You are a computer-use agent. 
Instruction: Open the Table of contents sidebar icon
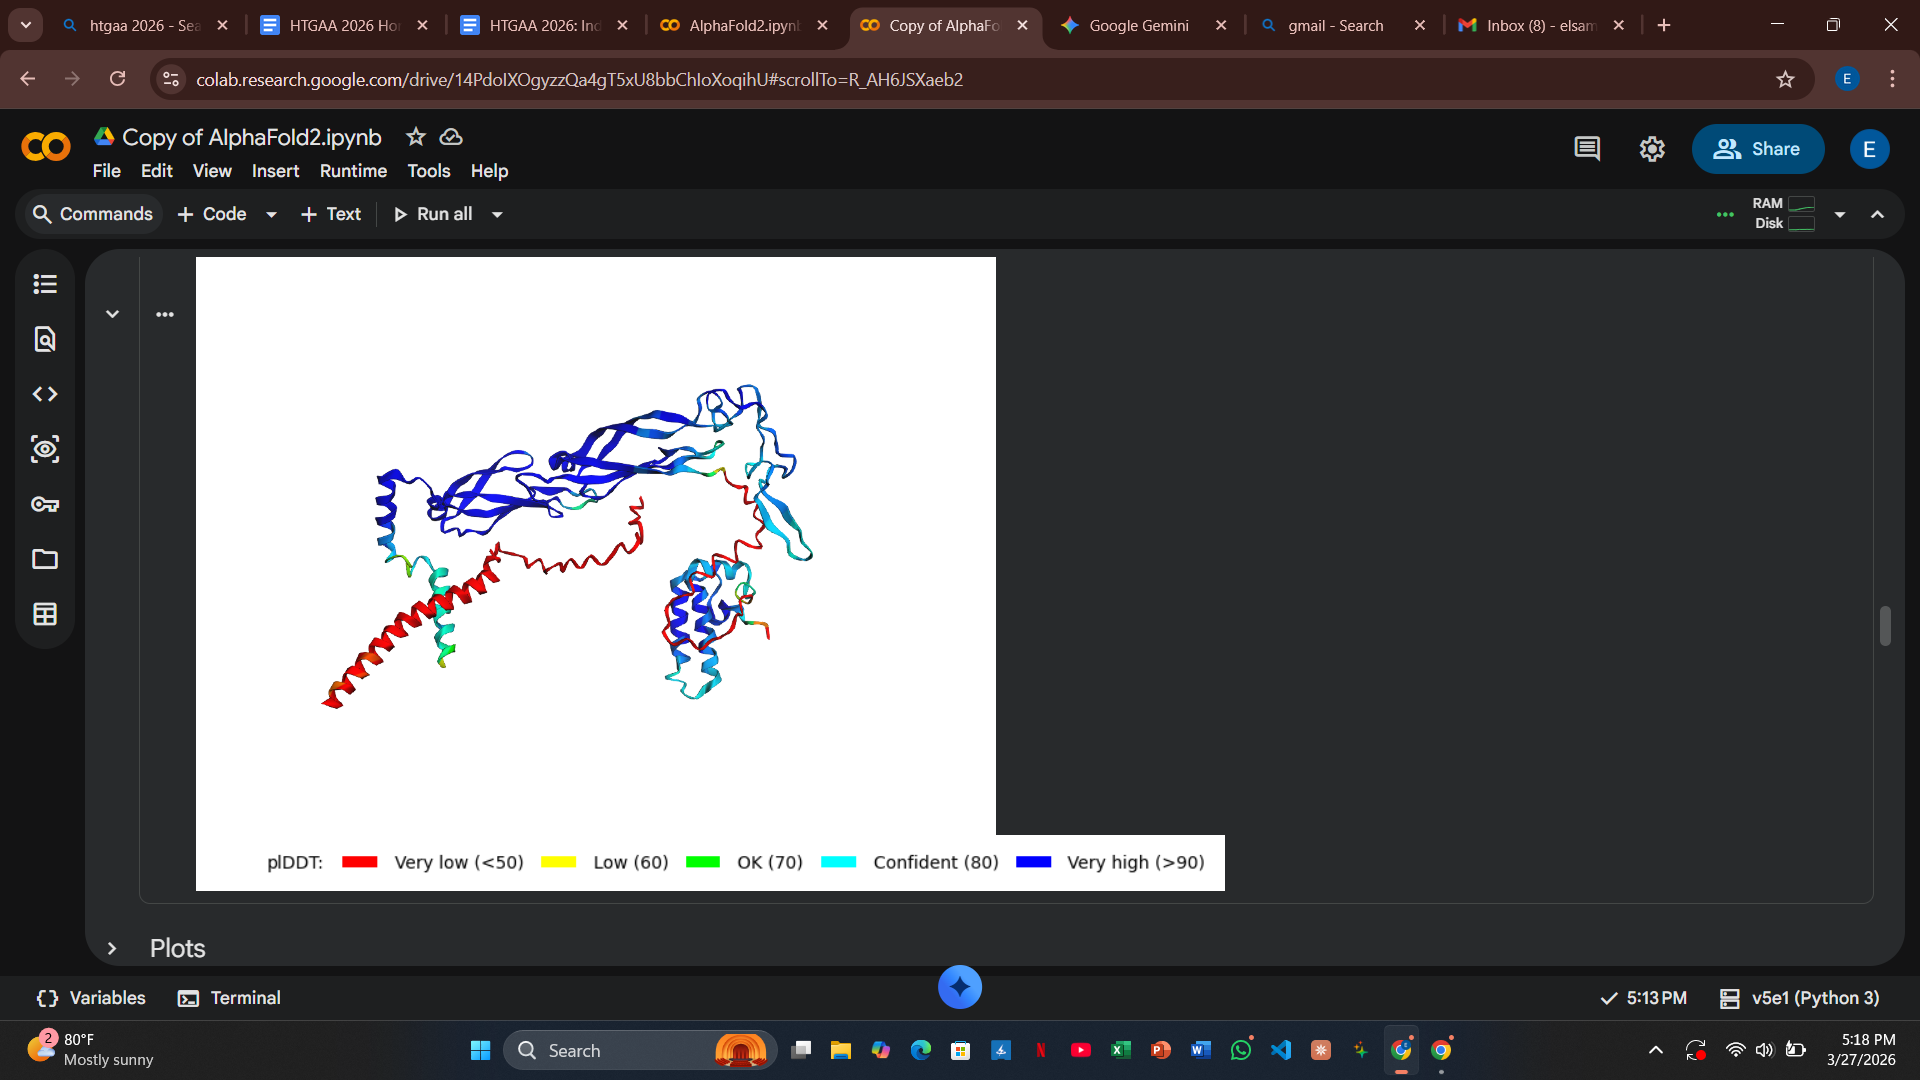tap(45, 285)
